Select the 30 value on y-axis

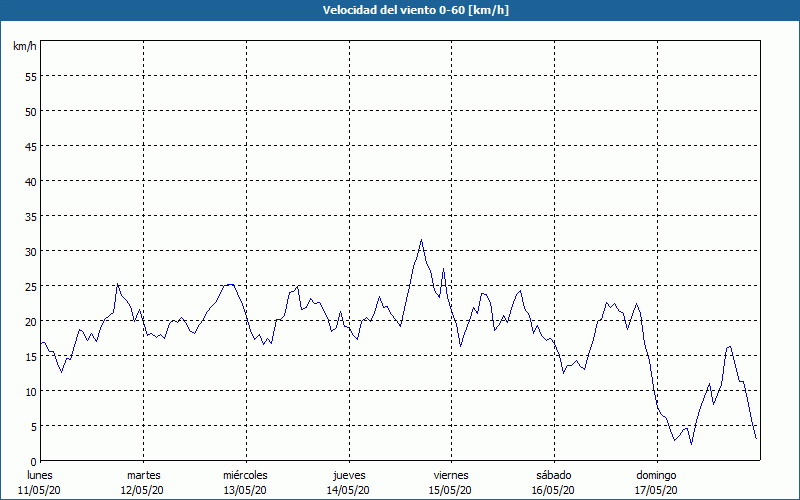[x=31, y=252]
